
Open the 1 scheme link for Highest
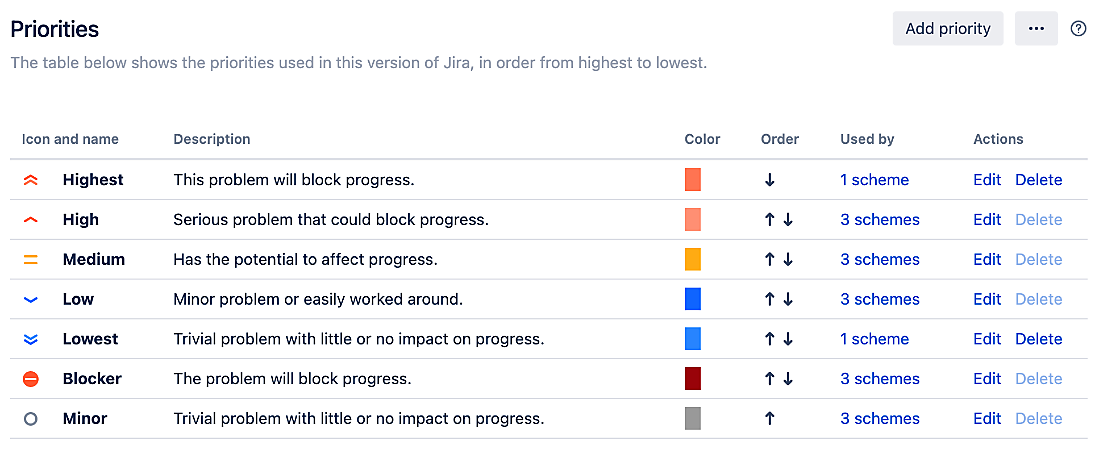tap(875, 180)
